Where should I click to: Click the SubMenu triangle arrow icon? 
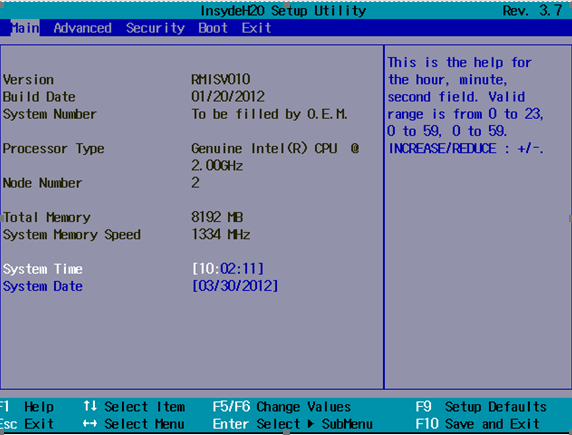tap(310, 424)
